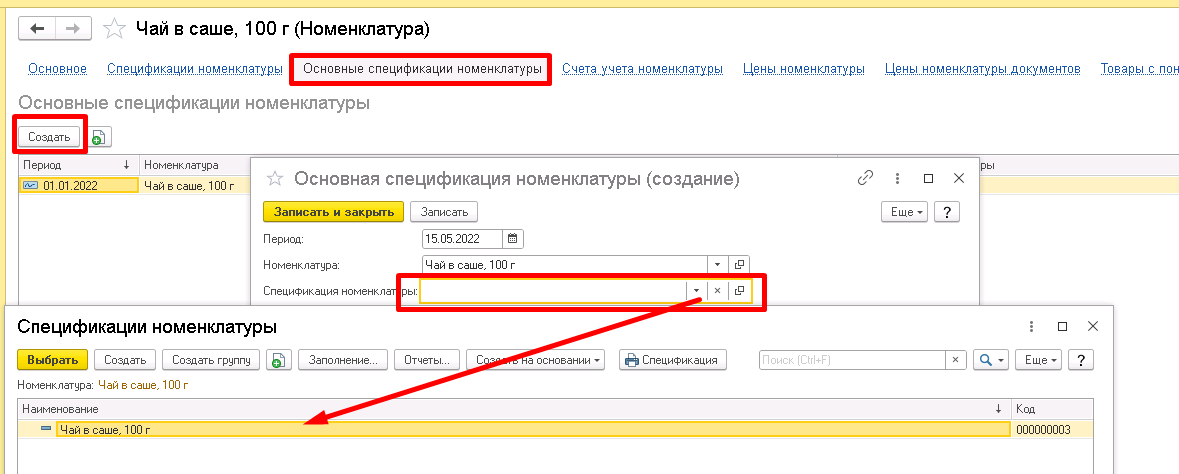Open the selected Номенклатура item form
The image size is (1179, 474).
click(740, 265)
